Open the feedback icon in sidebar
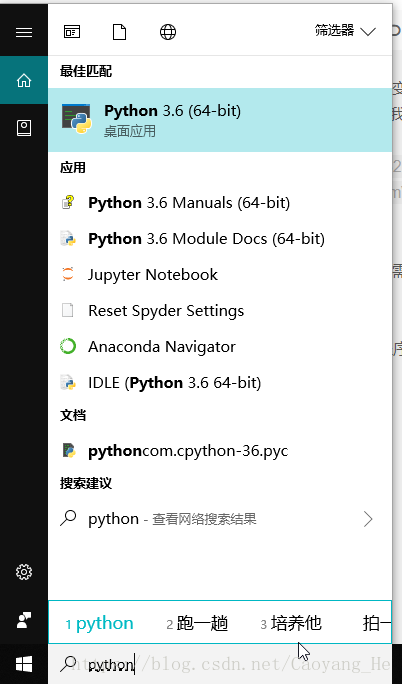The image size is (402, 684). pos(24,620)
